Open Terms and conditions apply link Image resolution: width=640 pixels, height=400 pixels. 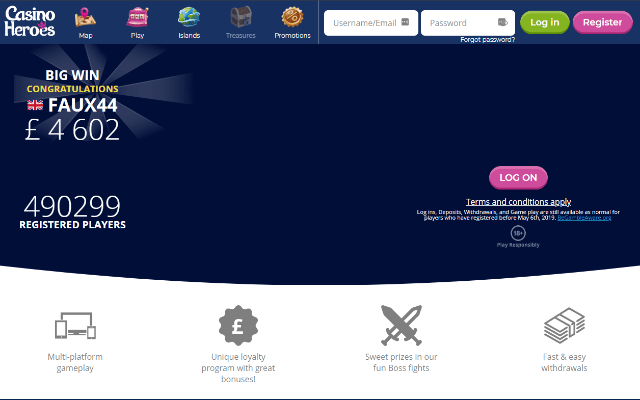(x=518, y=202)
